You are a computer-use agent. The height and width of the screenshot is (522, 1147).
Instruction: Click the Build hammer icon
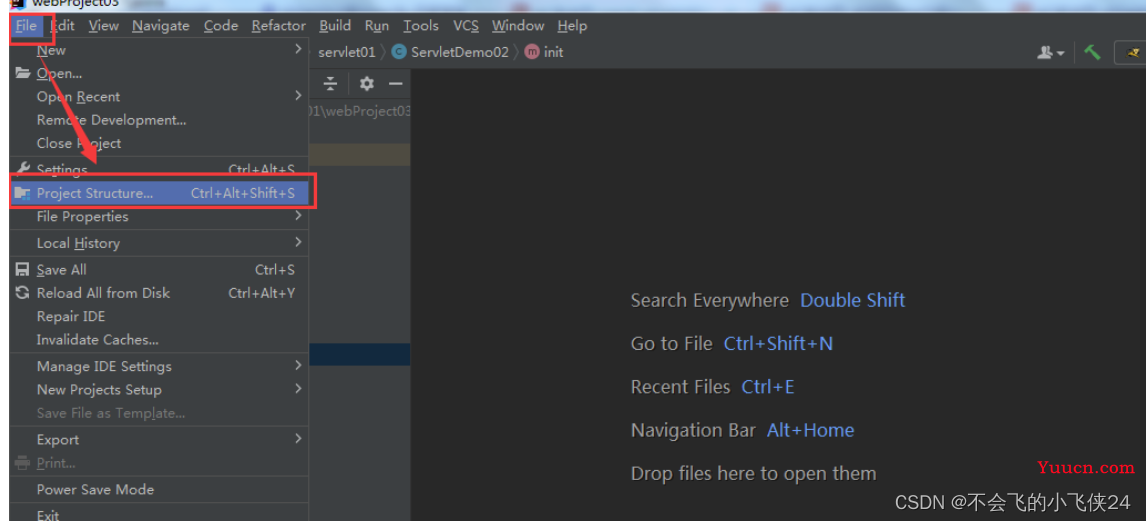coord(1092,52)
